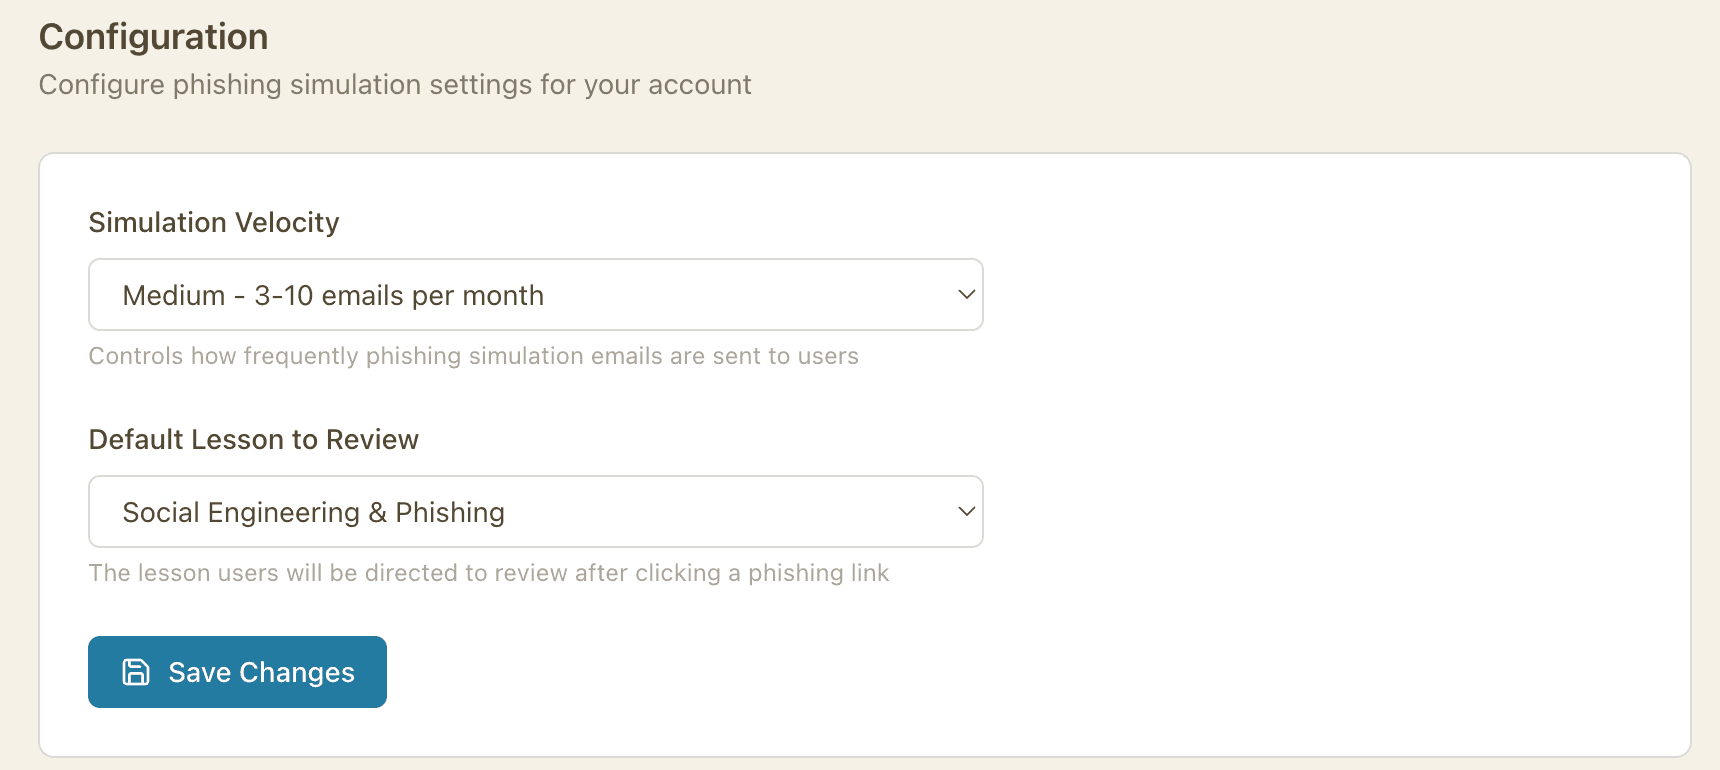Open the Default Lesson to Review dropdown
The width and height of the screenshot is (1720, 770).
(535, 512)
